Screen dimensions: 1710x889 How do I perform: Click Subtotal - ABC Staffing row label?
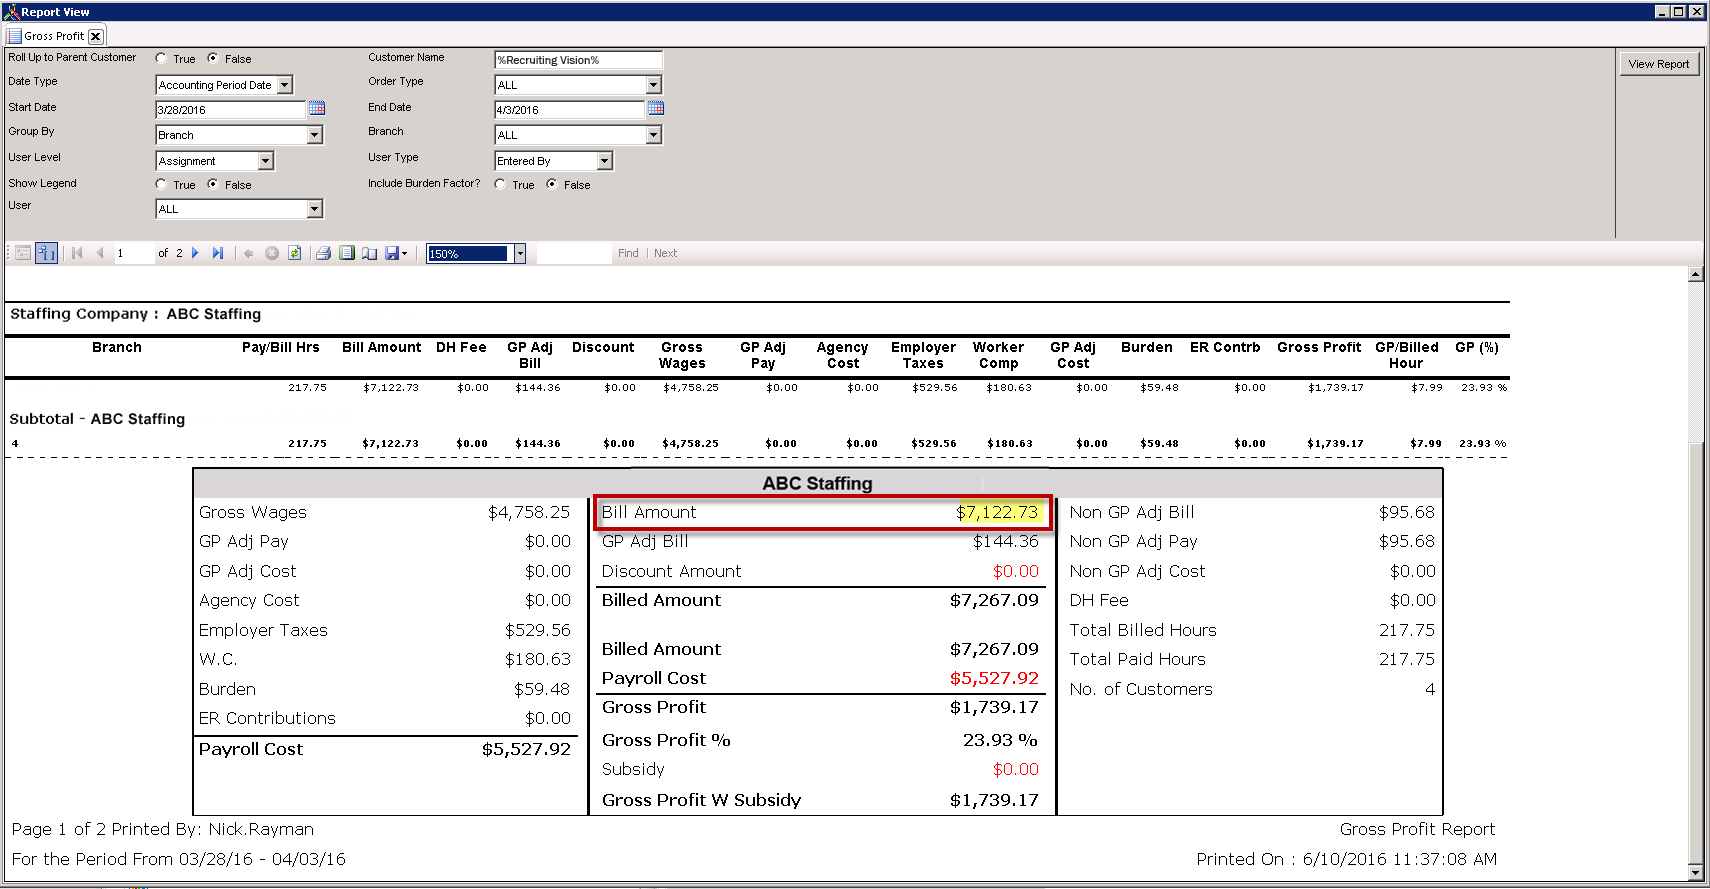[x=97, y=419]
